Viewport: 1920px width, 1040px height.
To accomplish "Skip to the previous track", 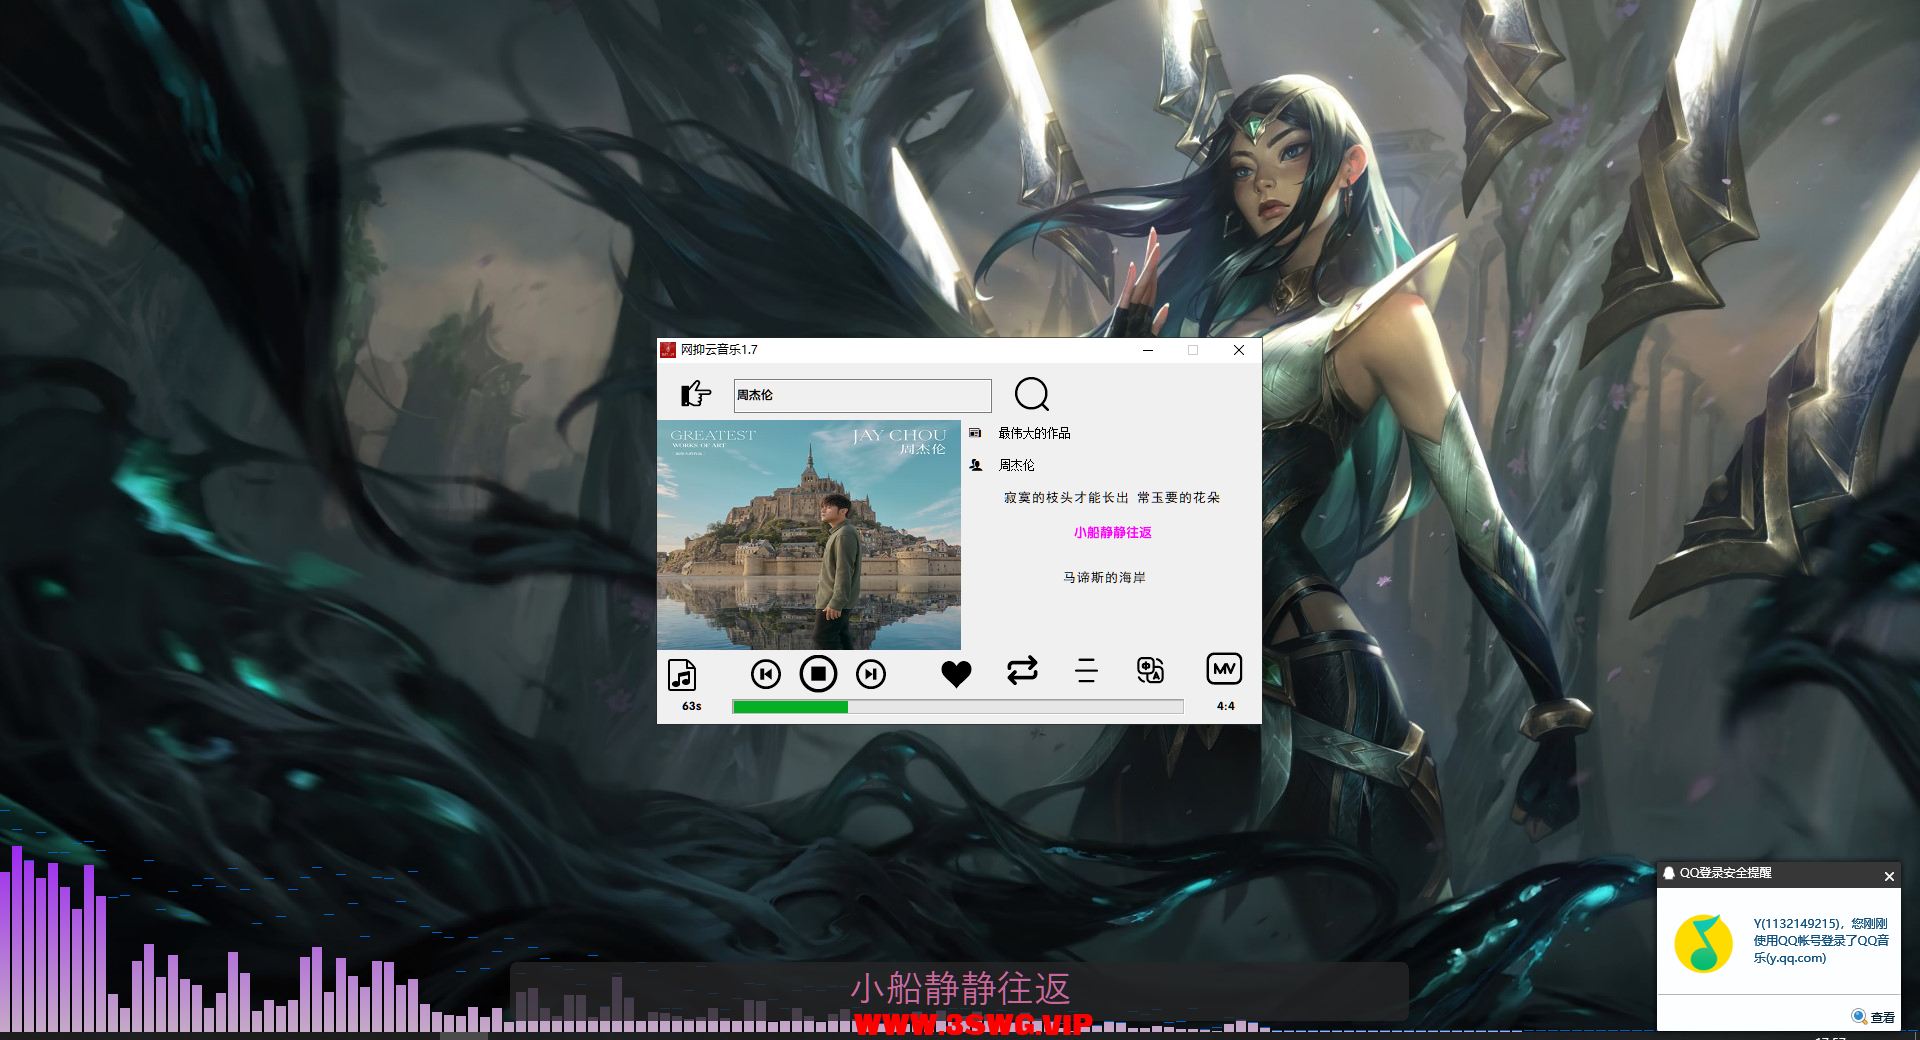I will click(766, 674).
